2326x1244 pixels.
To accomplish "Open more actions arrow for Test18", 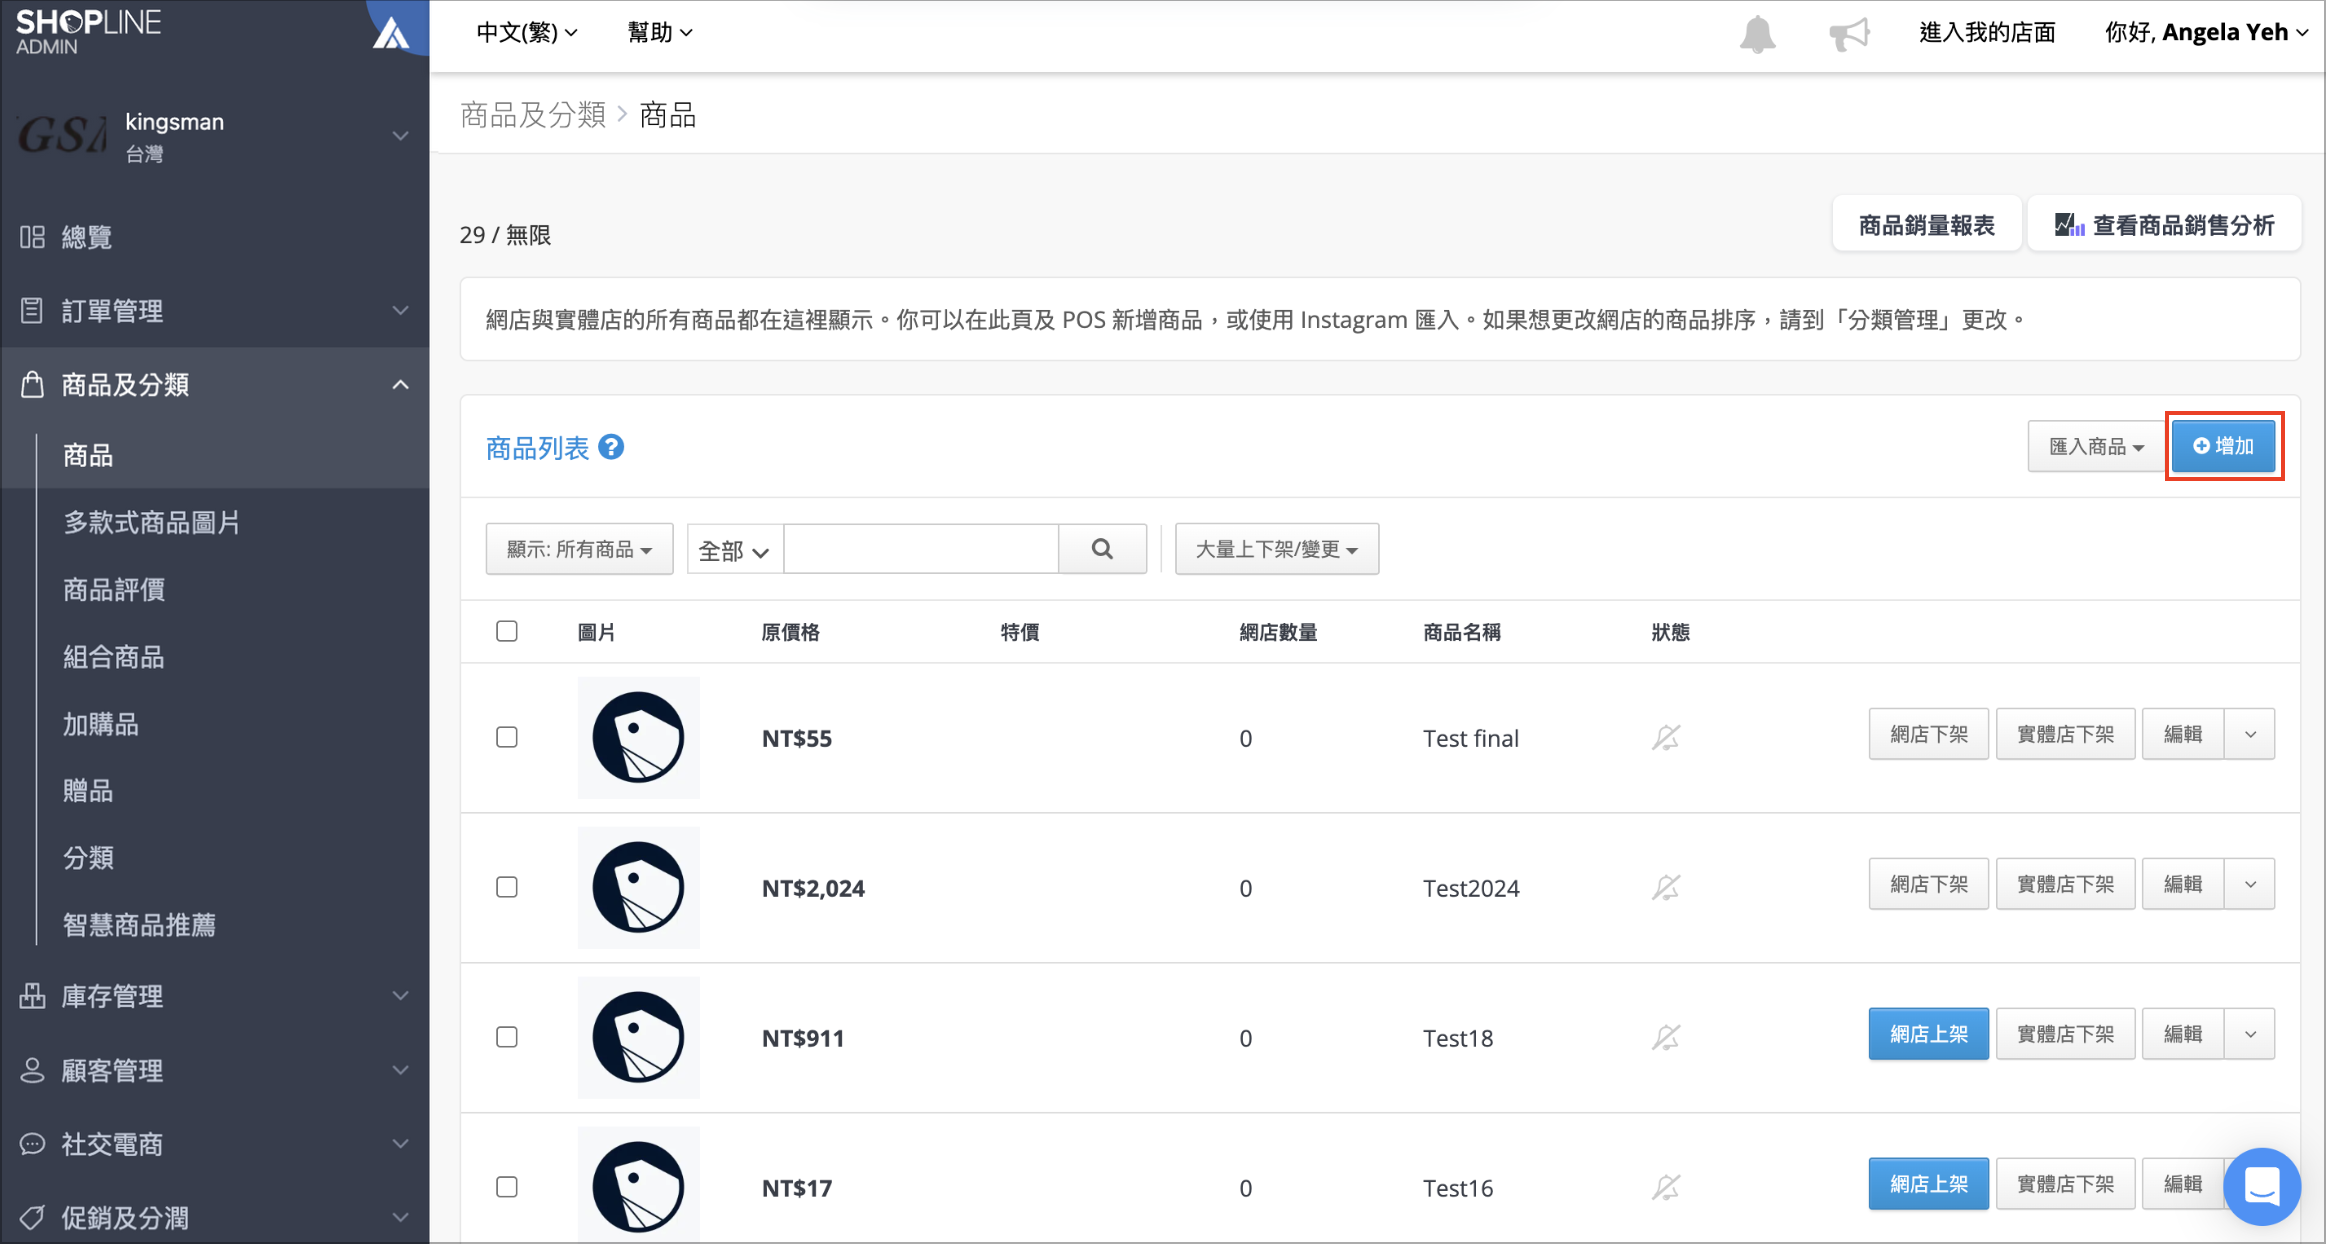I will 2250,1034.
